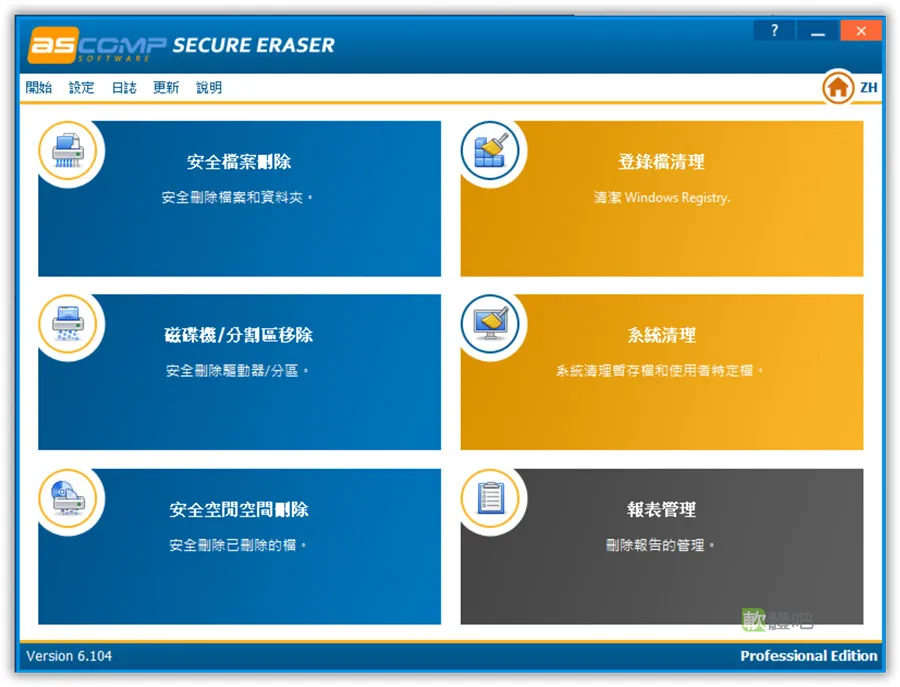Open the 登錄檔清理 tile
Image resolution: width=900 pixels, height=687 pixels.
[662, 199]
